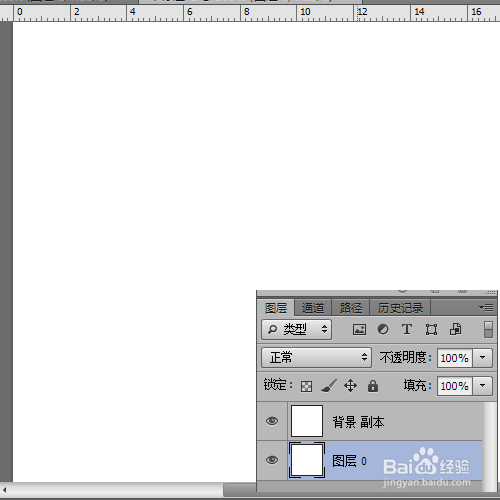Viewport: 500px width, 500px height.
Task: Expand the 不透明度 opacity slider arrow
Action: tap(483, 358)
